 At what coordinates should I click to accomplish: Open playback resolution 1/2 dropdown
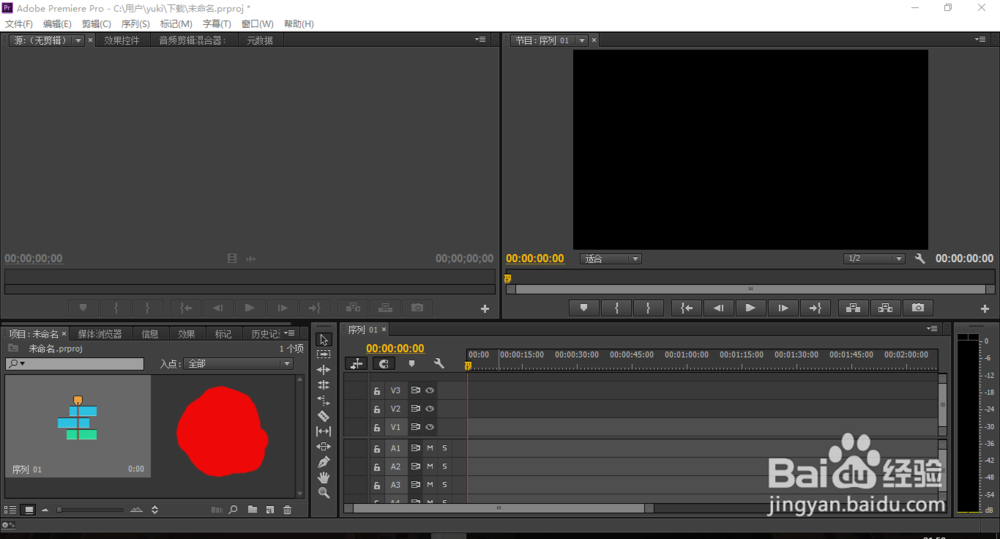coord(874,258)
